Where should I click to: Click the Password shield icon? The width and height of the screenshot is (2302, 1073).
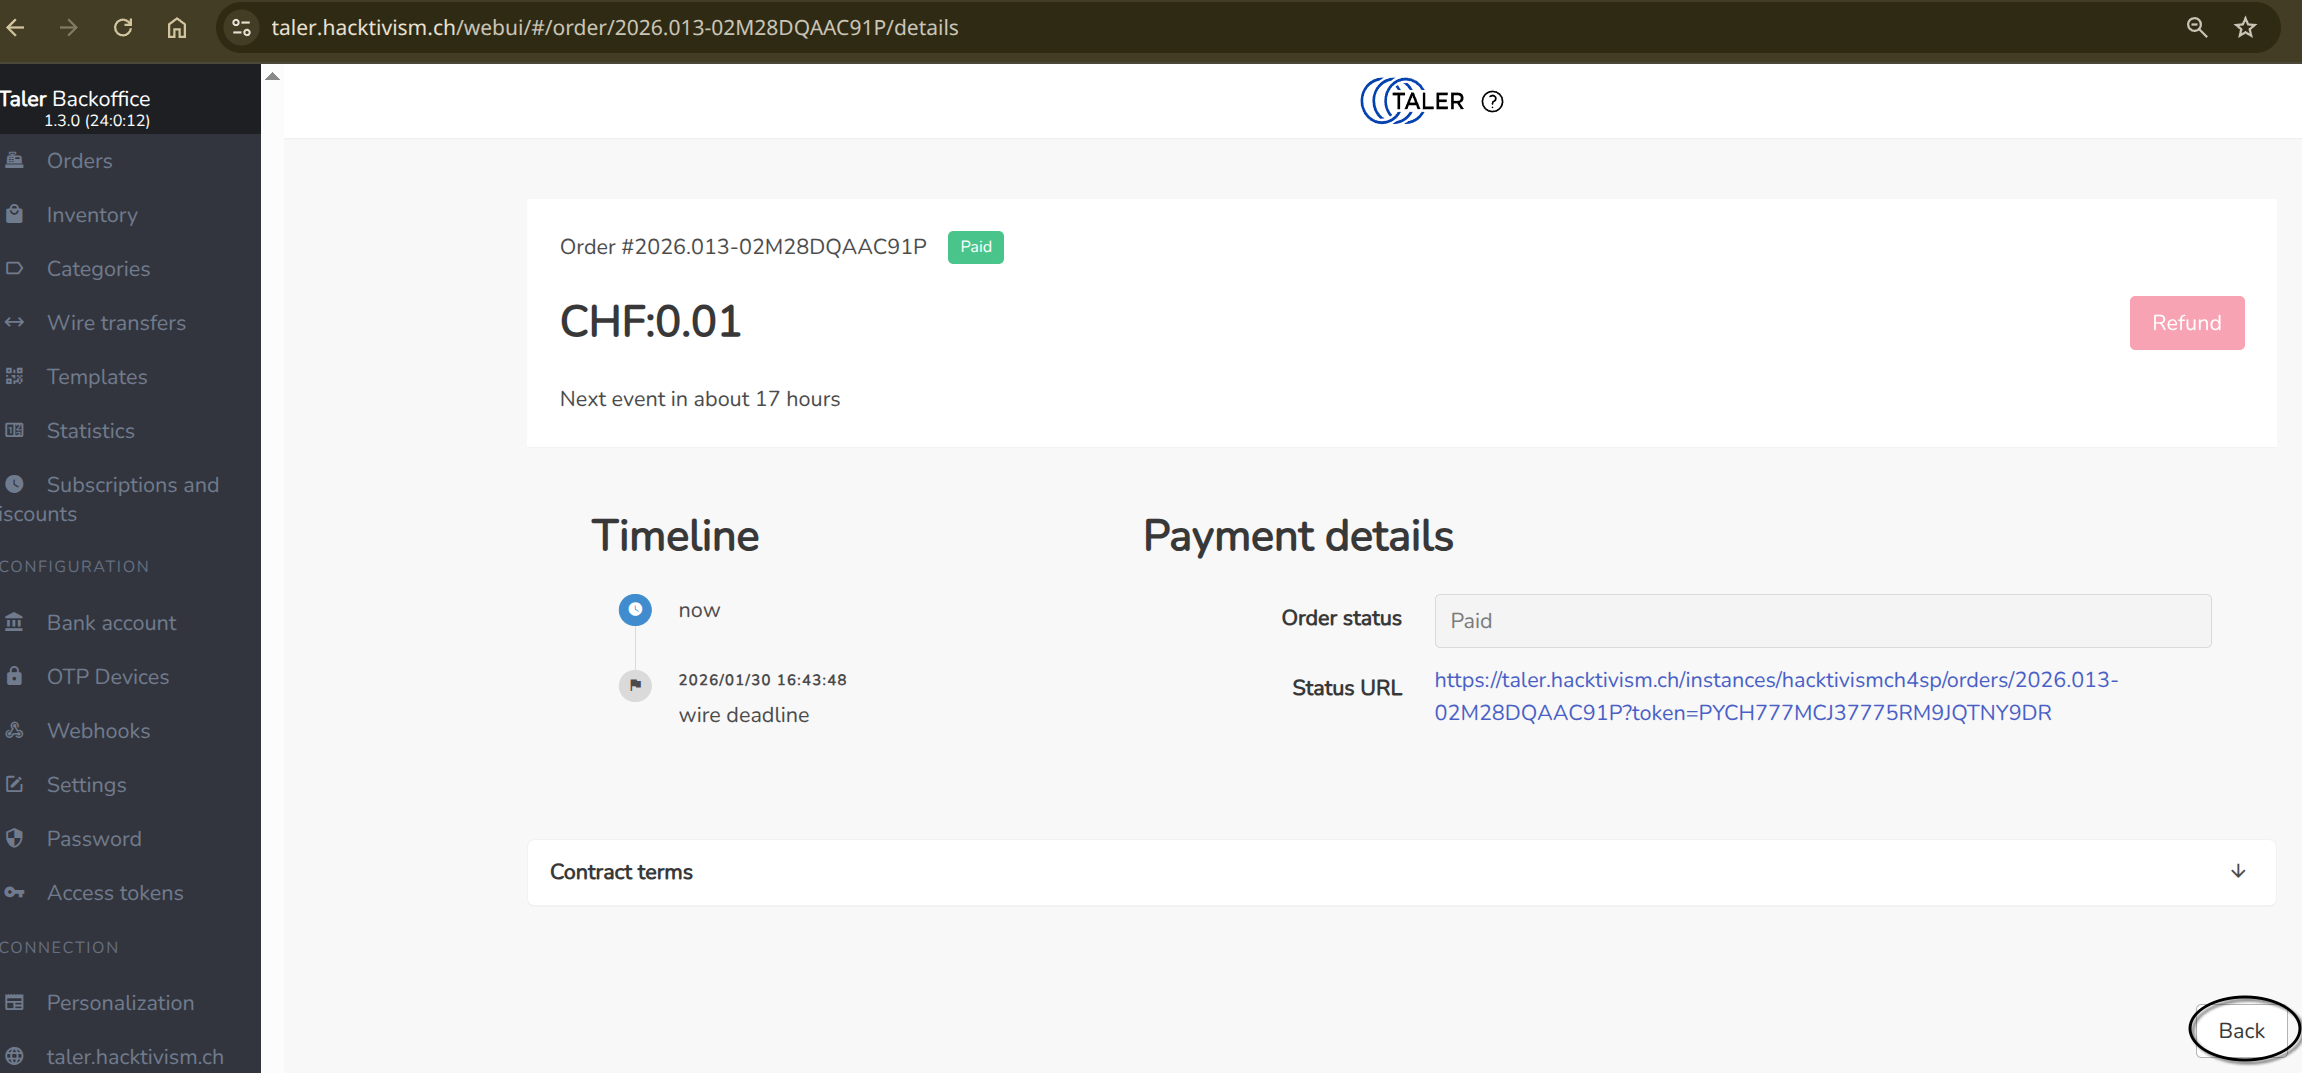coord(14,838)
